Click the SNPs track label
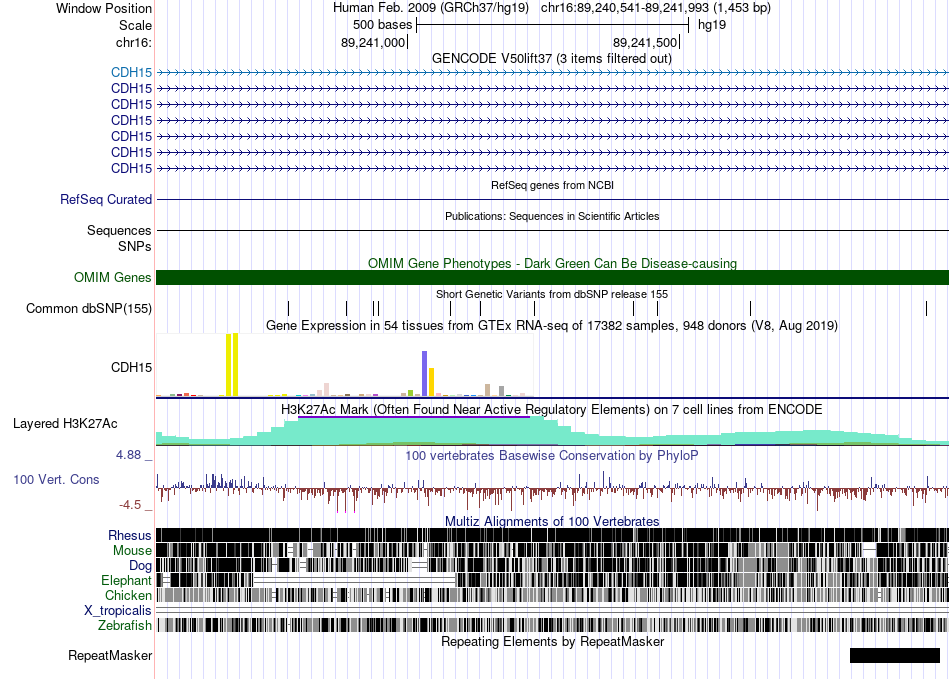This screenshot has width=950, height=679. (135, 247)
